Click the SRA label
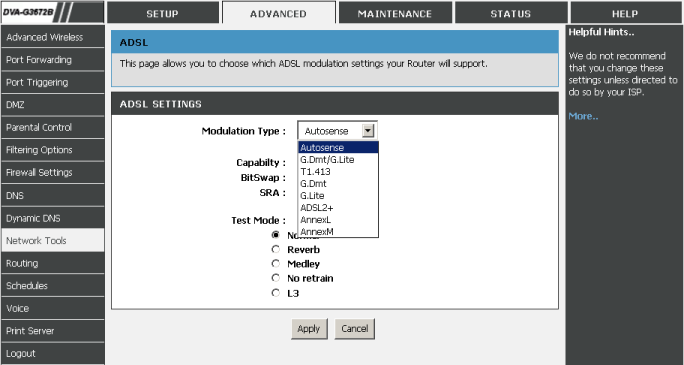This screenshot has width=684, height=365. tap(273, 192)
